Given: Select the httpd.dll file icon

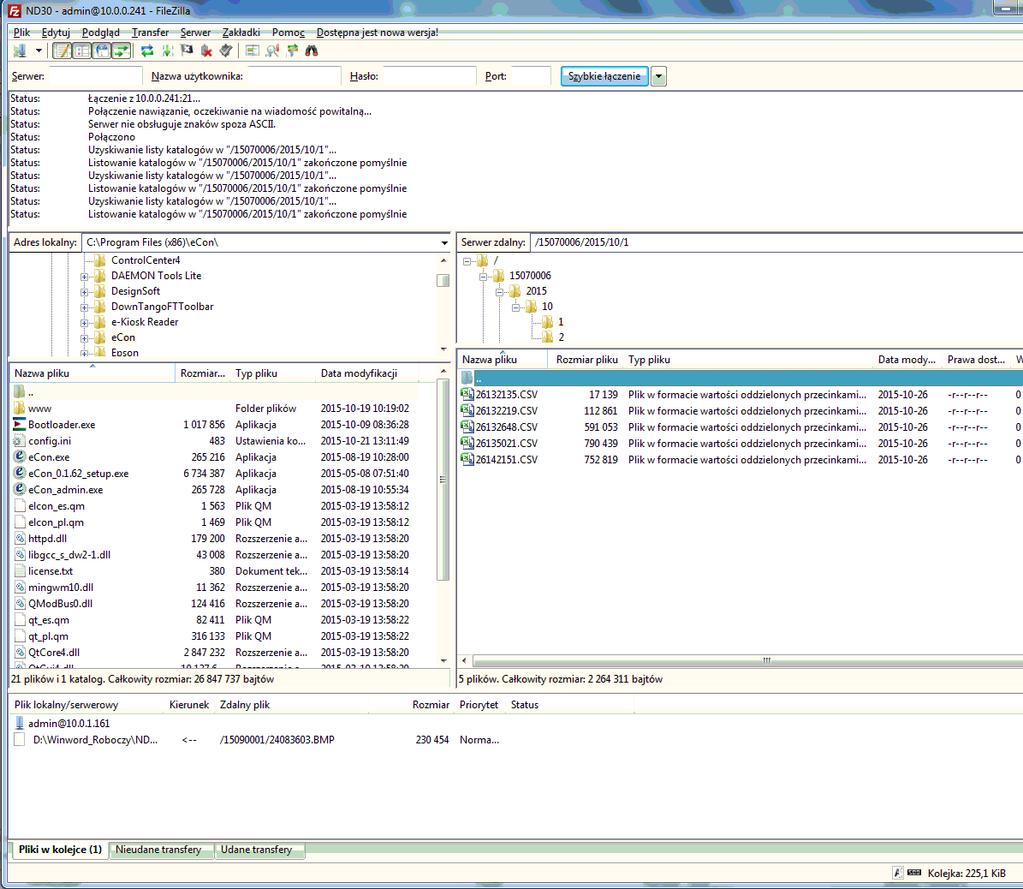Looking at the screenshot, I should click(20, 538).
